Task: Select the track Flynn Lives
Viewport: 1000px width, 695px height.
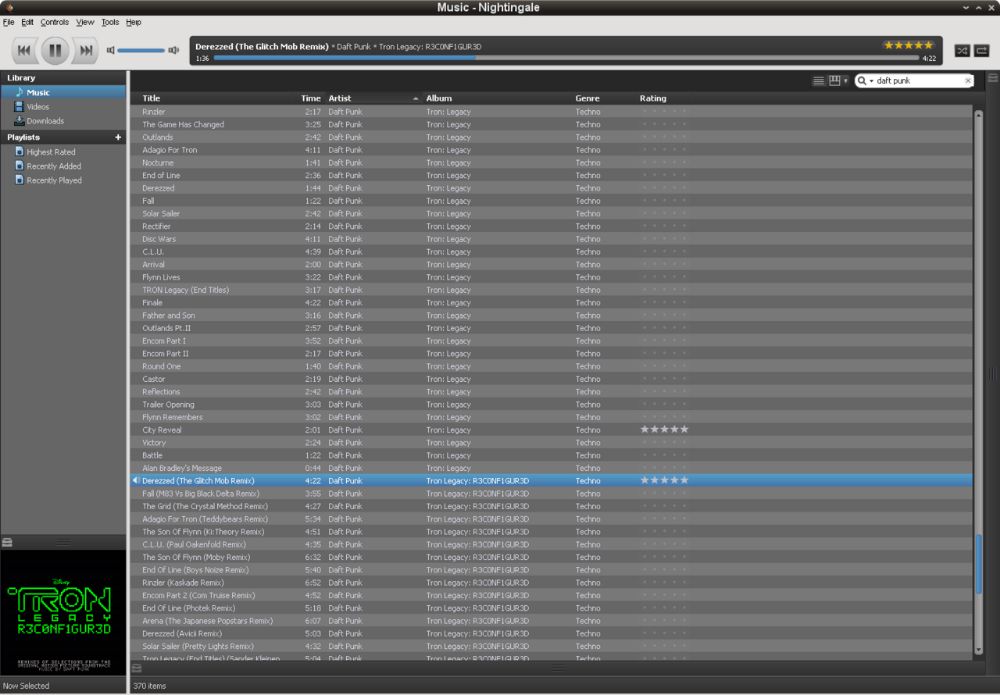Action: pos(552,277)
